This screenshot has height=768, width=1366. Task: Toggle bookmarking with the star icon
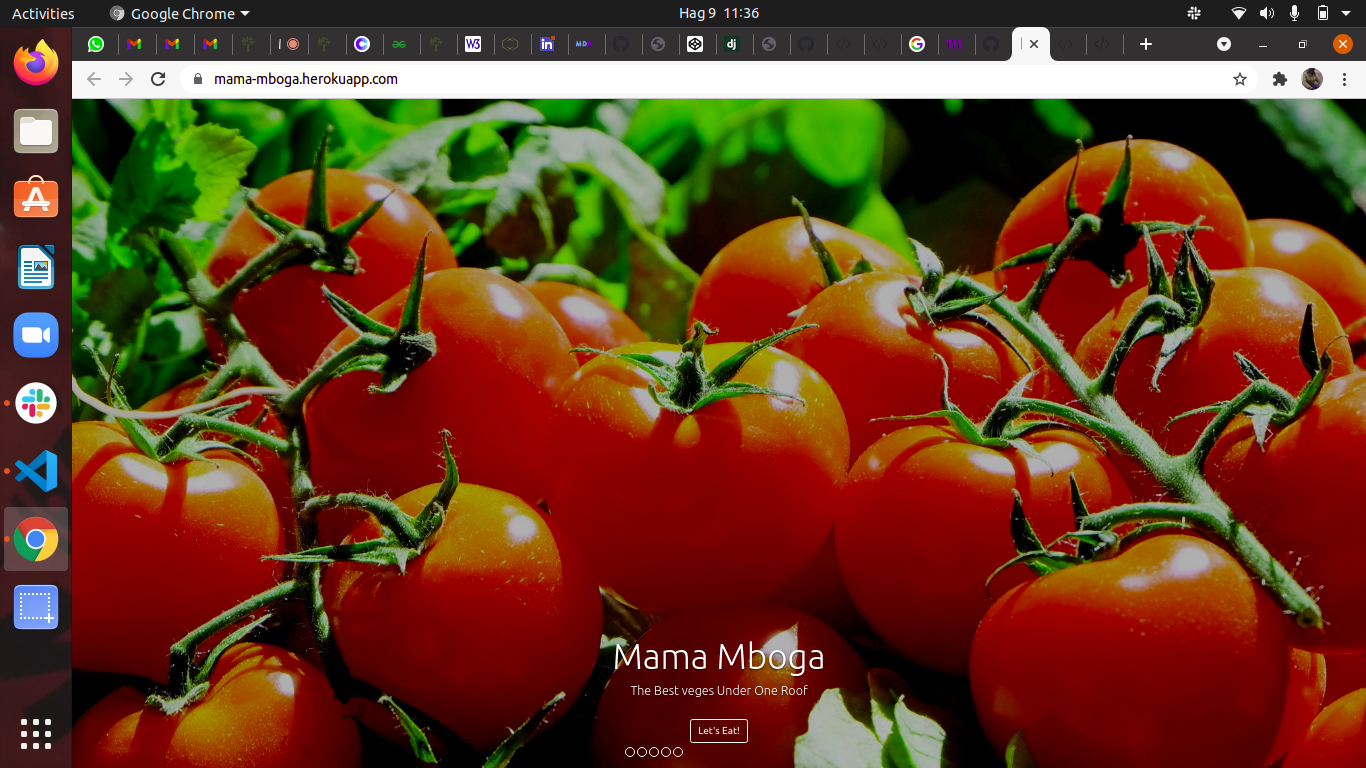(x=1240, y=78)
